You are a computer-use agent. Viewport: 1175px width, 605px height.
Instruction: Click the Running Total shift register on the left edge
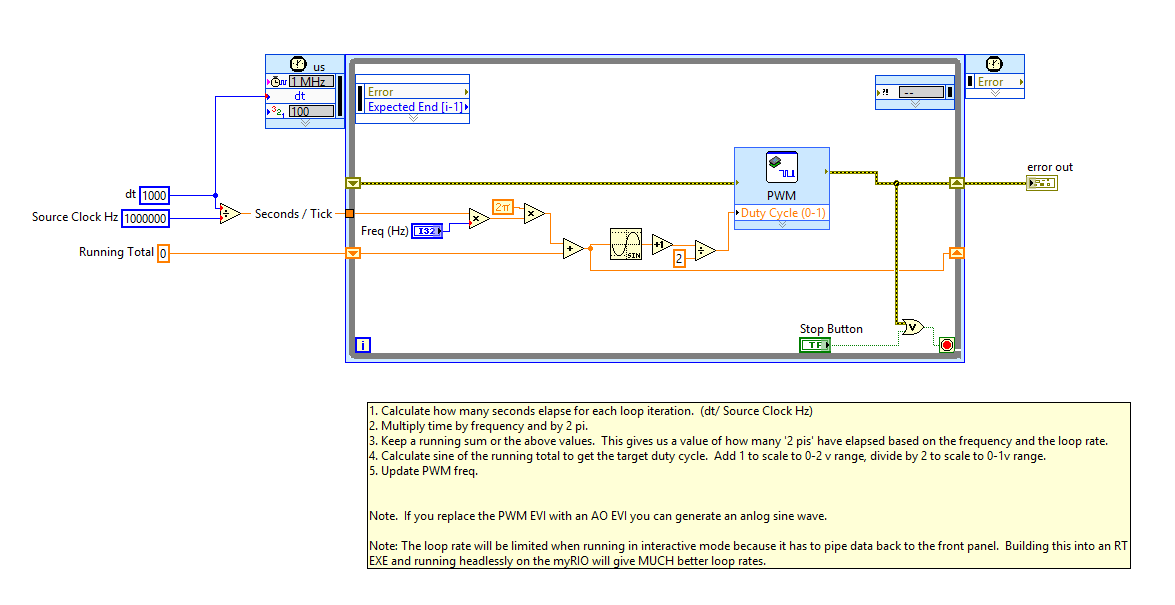[353, 253]
